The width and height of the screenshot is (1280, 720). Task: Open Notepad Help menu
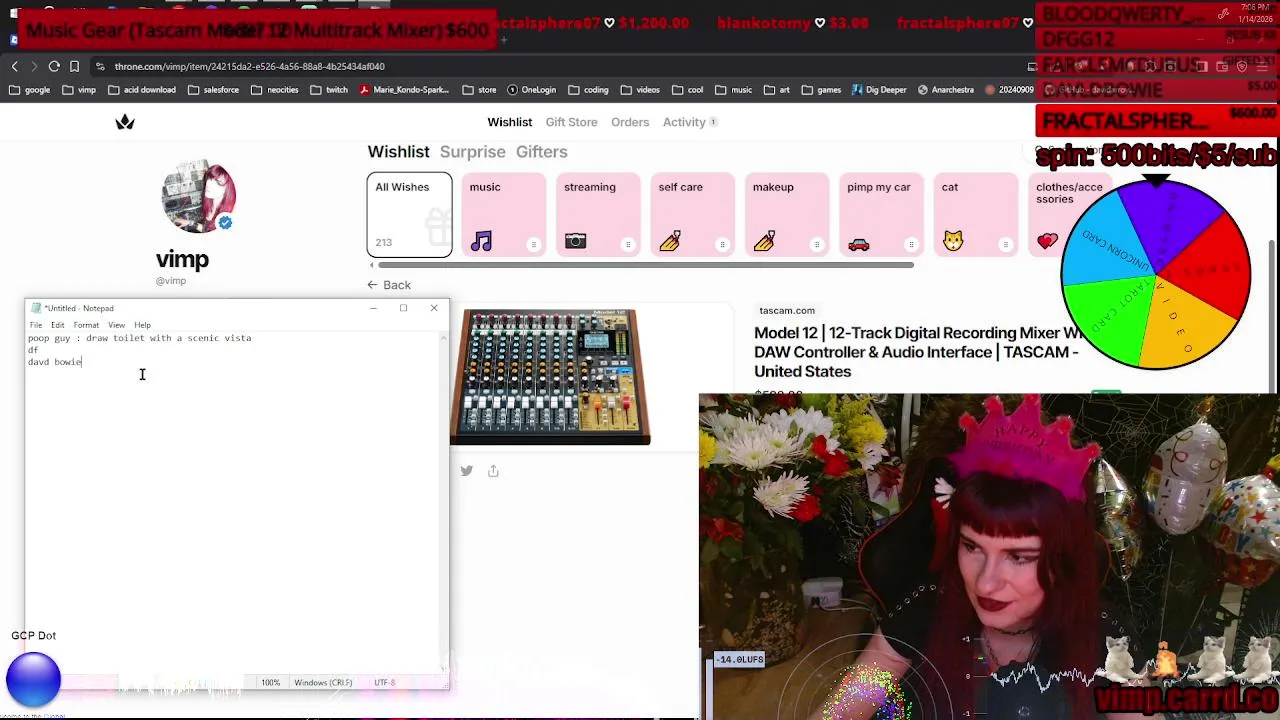click(x=142, y=325)
